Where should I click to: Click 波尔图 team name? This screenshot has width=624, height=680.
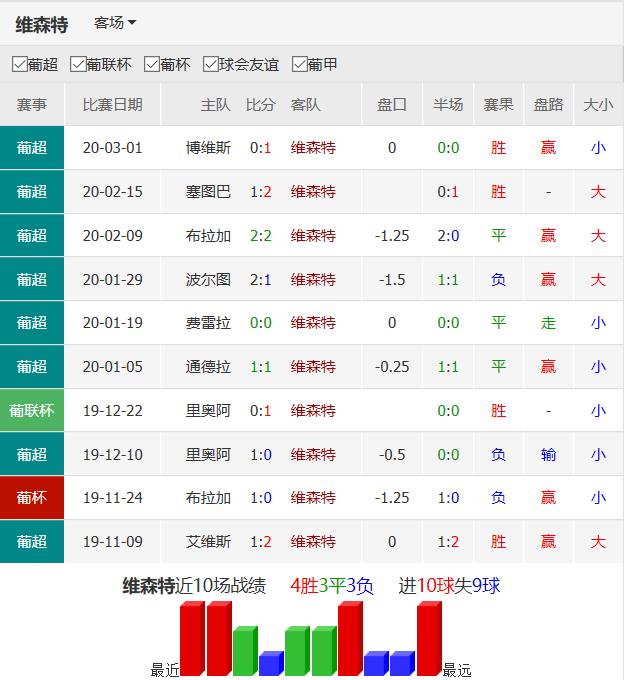tap(208, 280)
